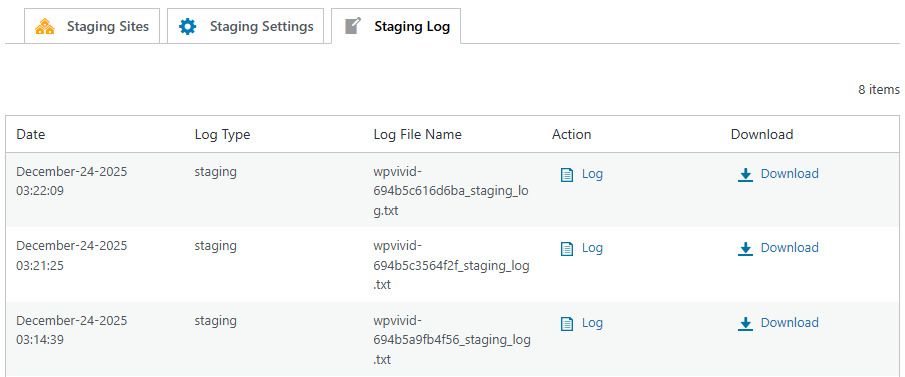Click the Staging Sites house icon

coord(44,27)
